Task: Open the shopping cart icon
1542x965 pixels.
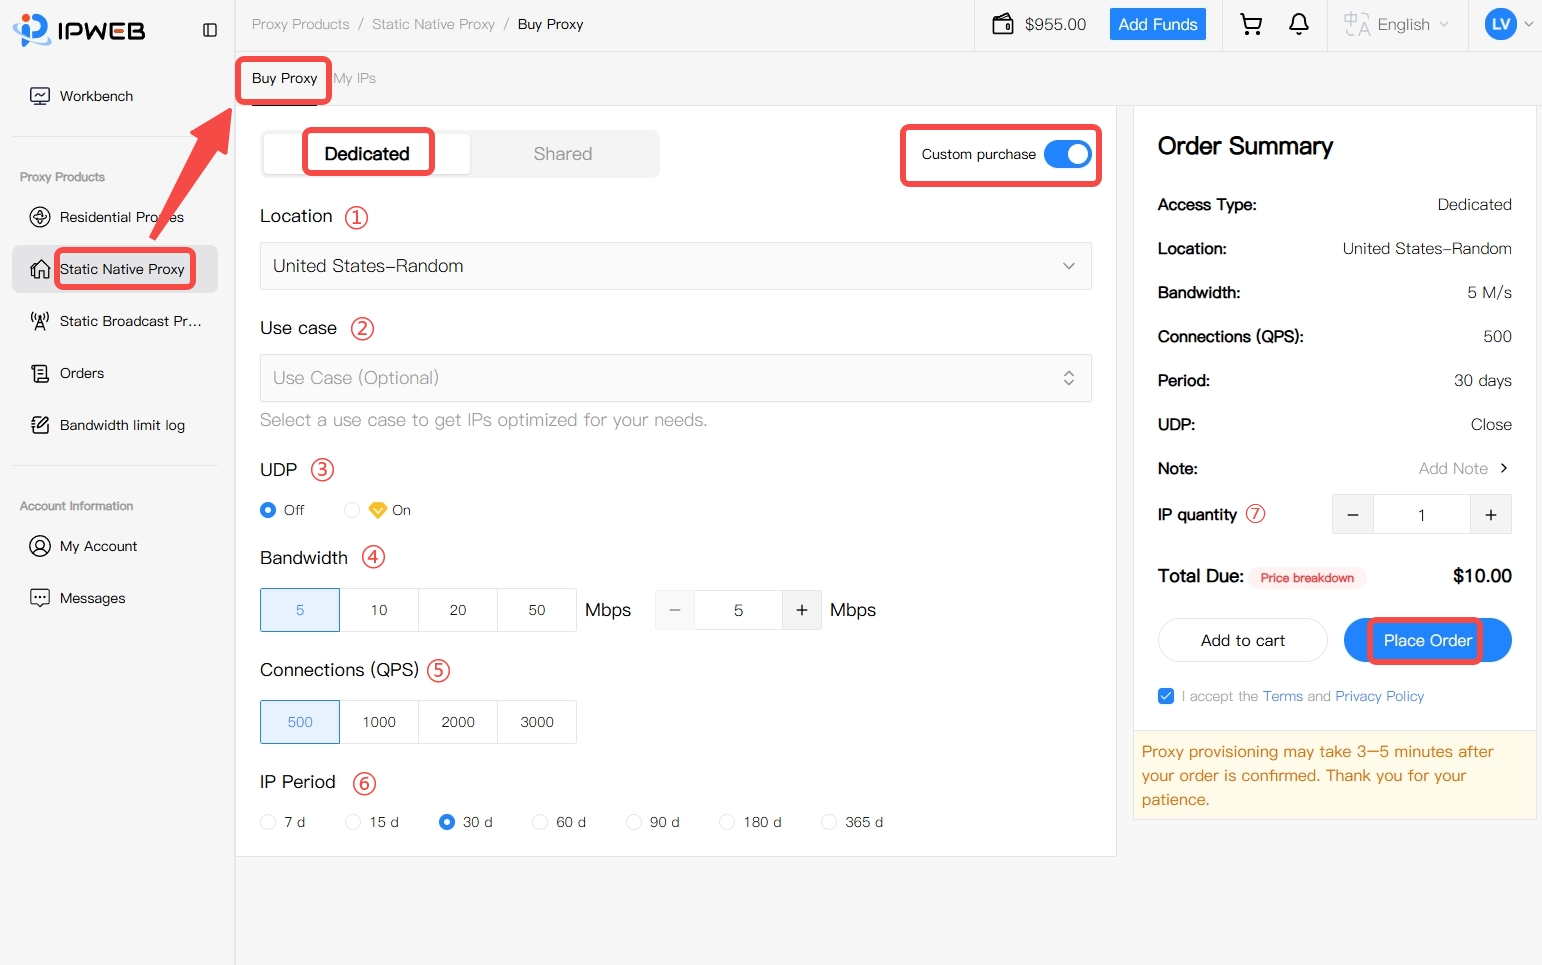Action: pos(1251,24)
